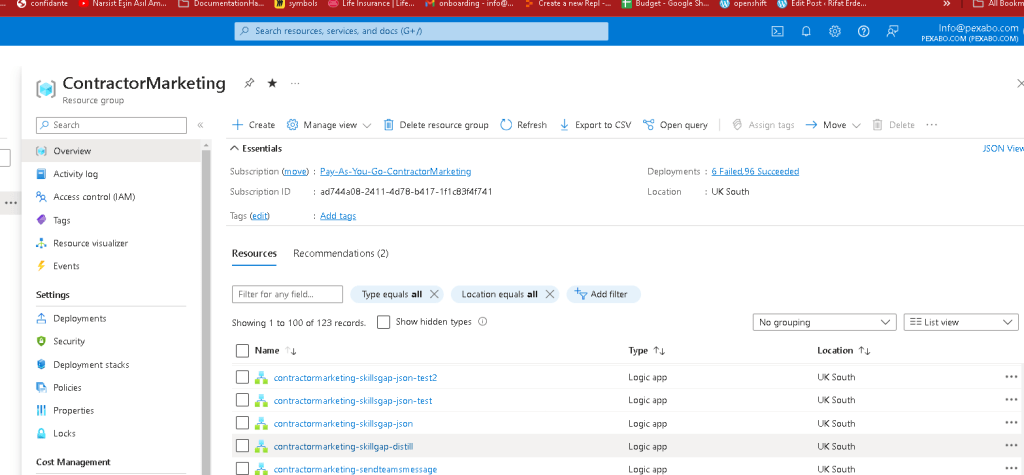
Task: Pin the ContractorMarketing resource group
Action: tap(249, 83)
